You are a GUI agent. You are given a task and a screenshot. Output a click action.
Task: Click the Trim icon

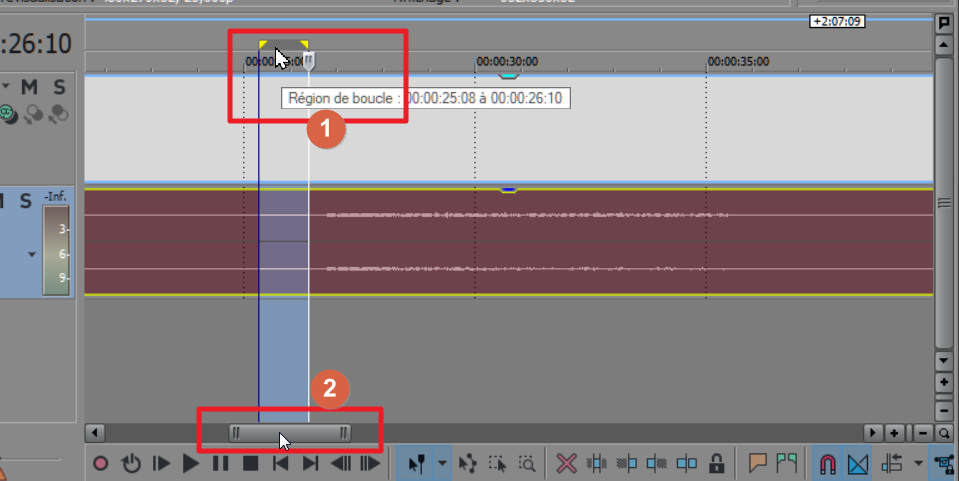[x=596, y=463]
